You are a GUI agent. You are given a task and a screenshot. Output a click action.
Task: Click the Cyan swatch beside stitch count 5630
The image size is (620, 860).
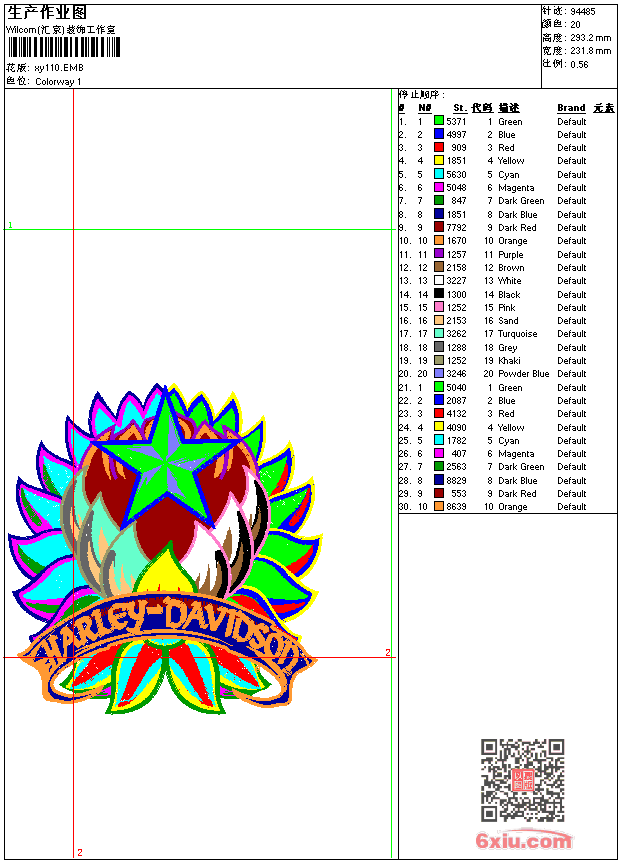[x=439, y=173]
